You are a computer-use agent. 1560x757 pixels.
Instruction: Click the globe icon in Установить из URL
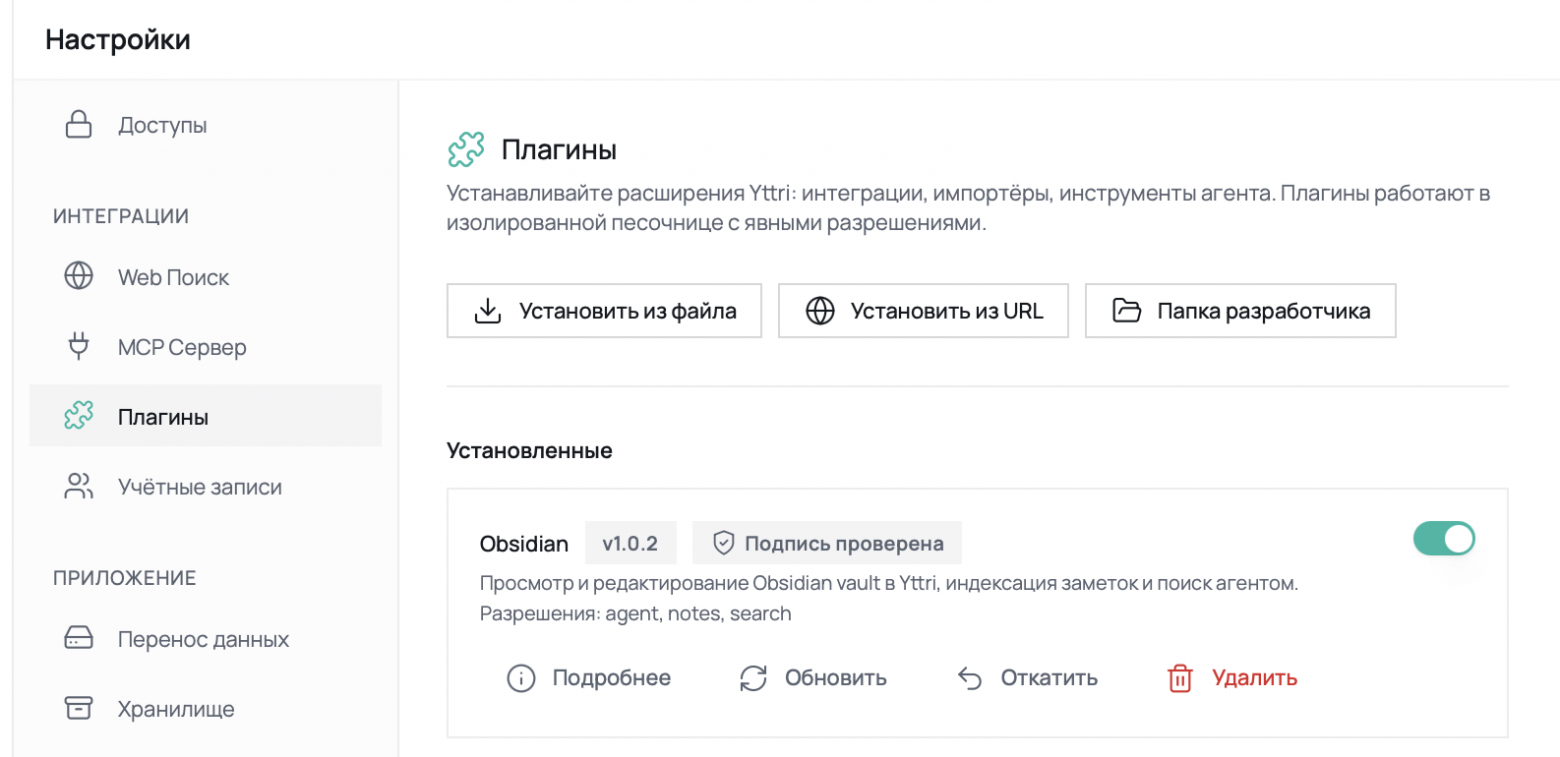[820, 311]
